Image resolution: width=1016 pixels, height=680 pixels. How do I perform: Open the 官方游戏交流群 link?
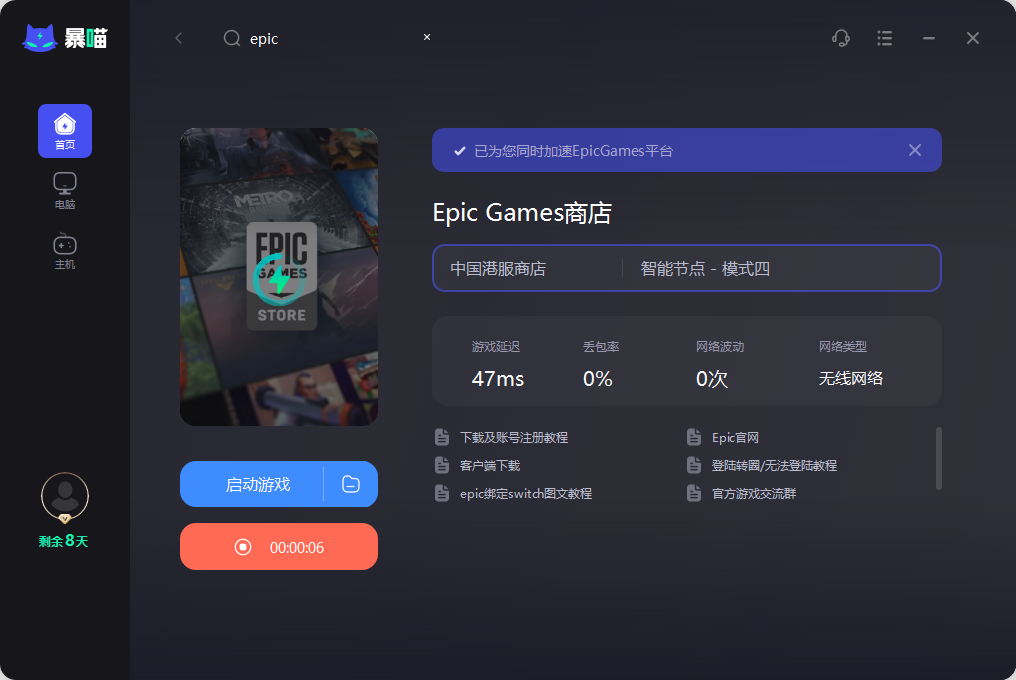(x=754, y=493)
